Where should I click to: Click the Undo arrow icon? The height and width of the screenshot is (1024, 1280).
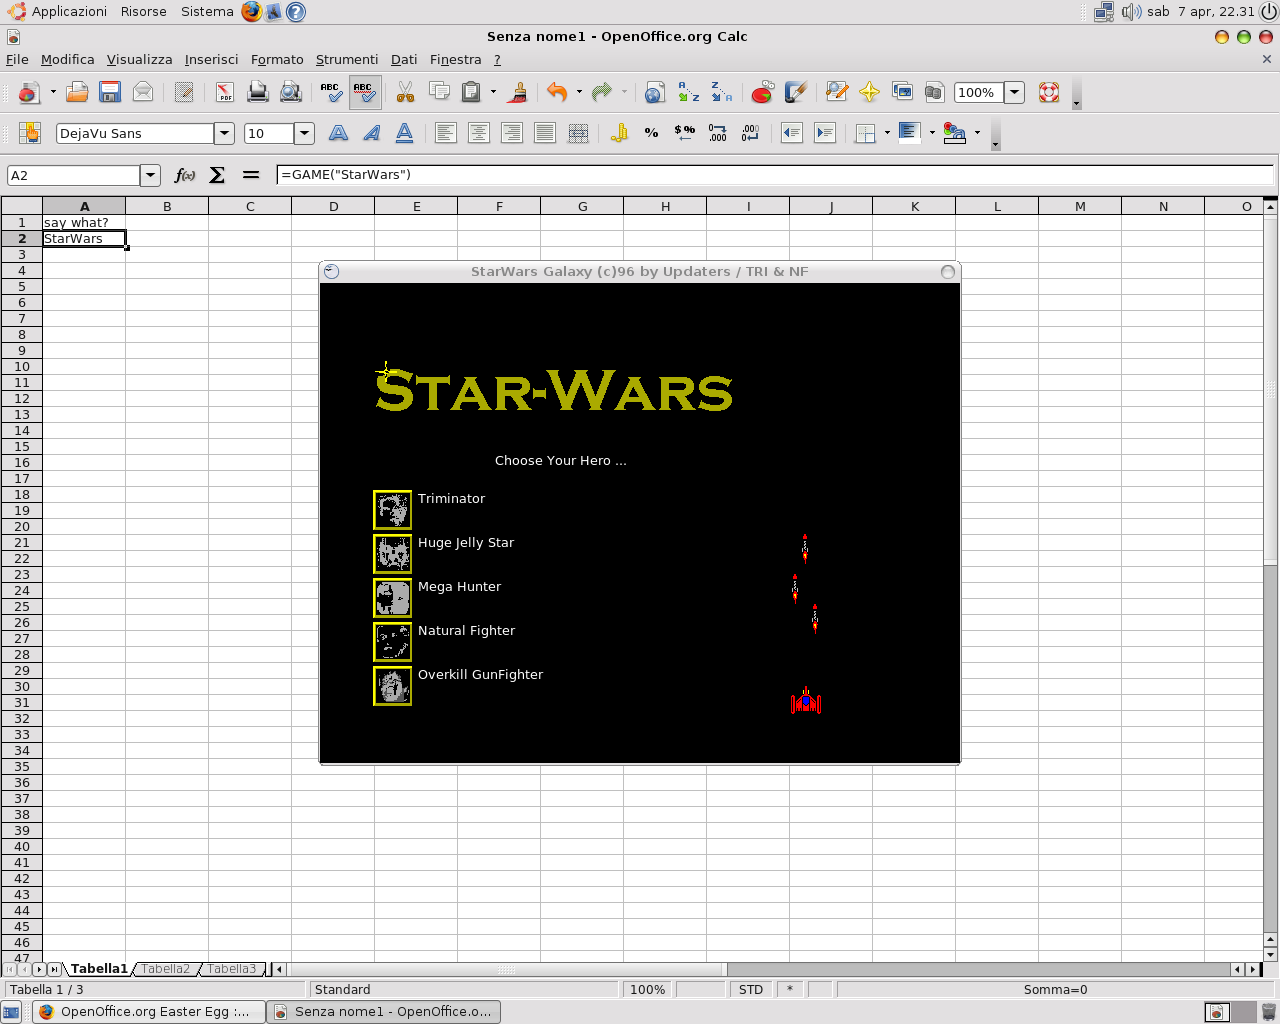tap(557, 93)
